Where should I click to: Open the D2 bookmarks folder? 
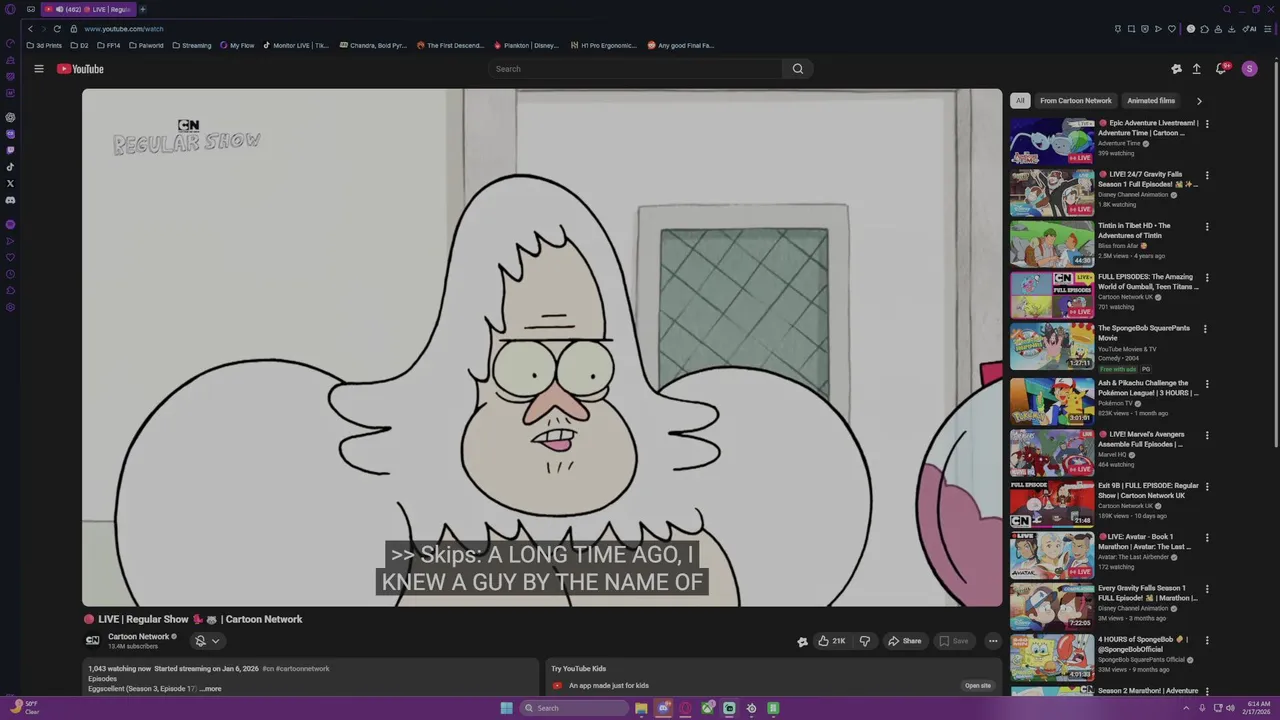click(x=80, y=45)
